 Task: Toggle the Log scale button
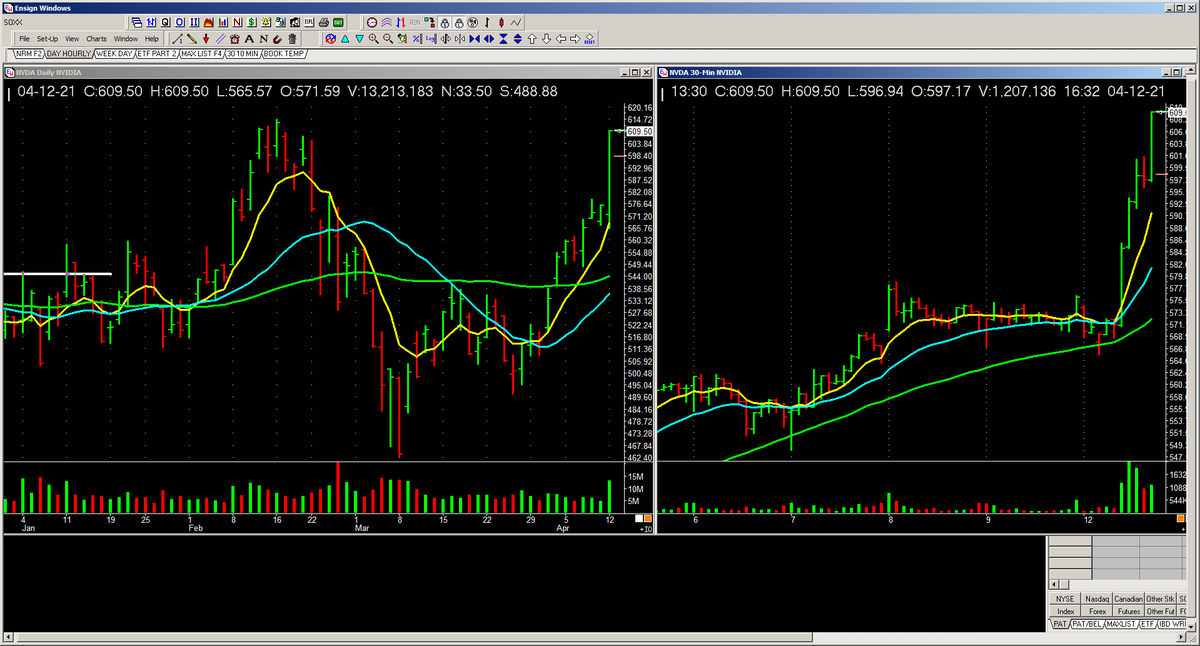tap(430, 39)
